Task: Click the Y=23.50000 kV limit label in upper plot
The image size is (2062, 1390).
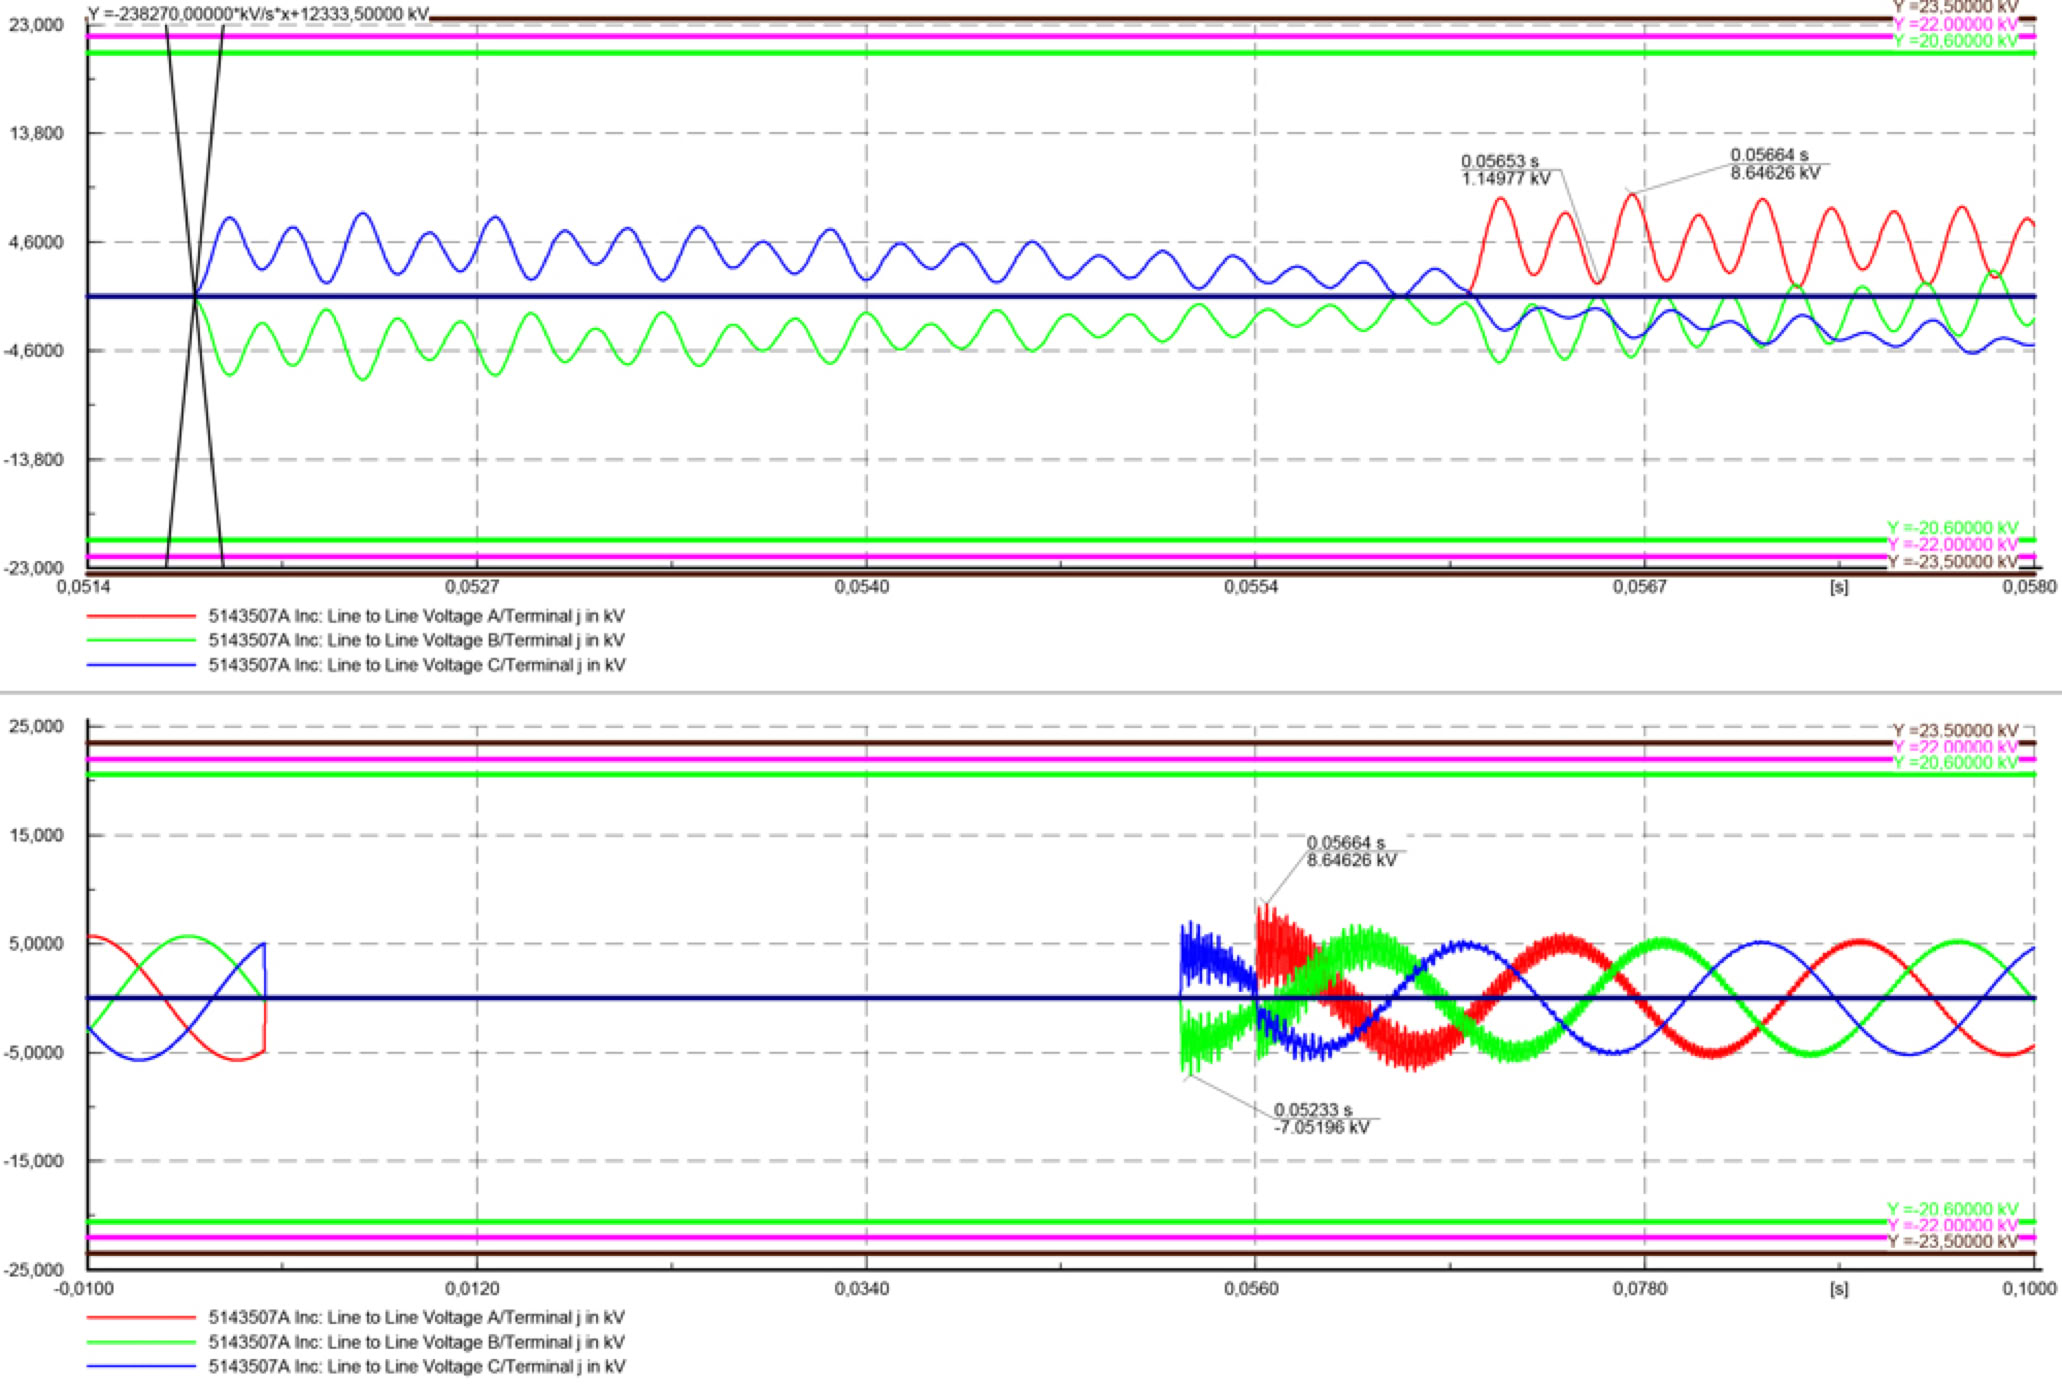Action: (x=1955, y=7)
